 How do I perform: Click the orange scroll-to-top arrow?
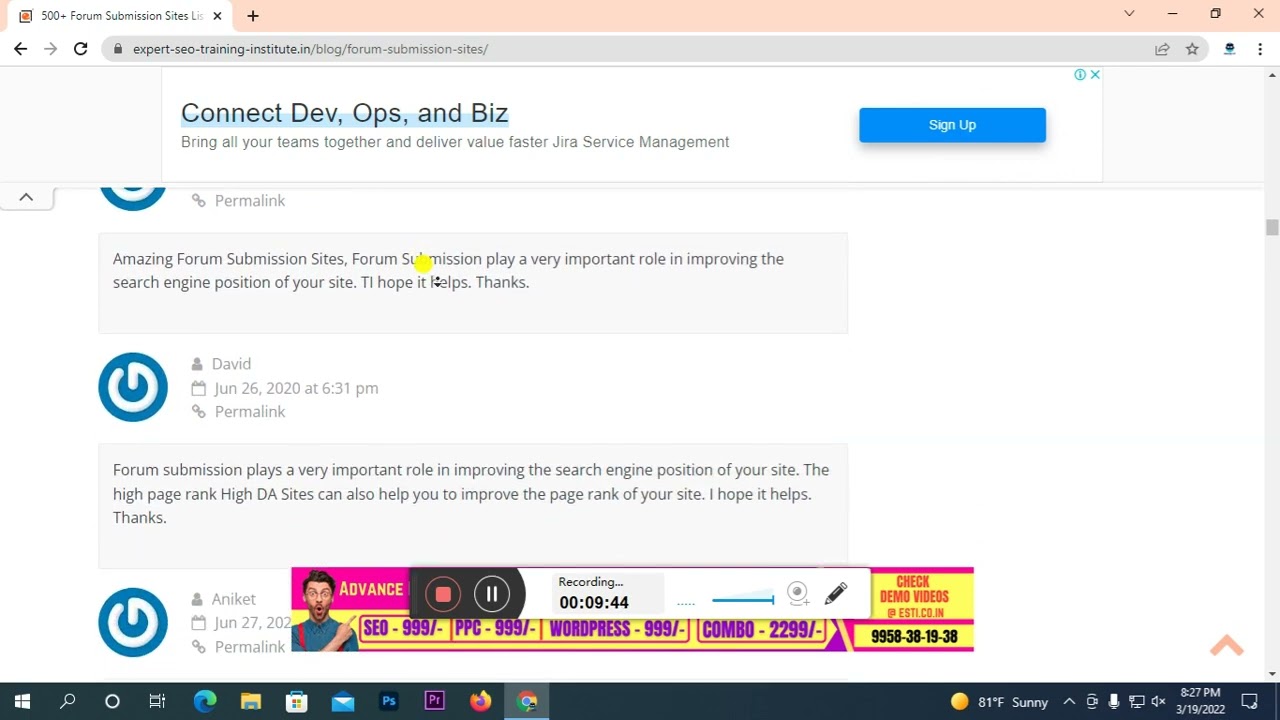pyautogui.click(x=1226, y=646)
